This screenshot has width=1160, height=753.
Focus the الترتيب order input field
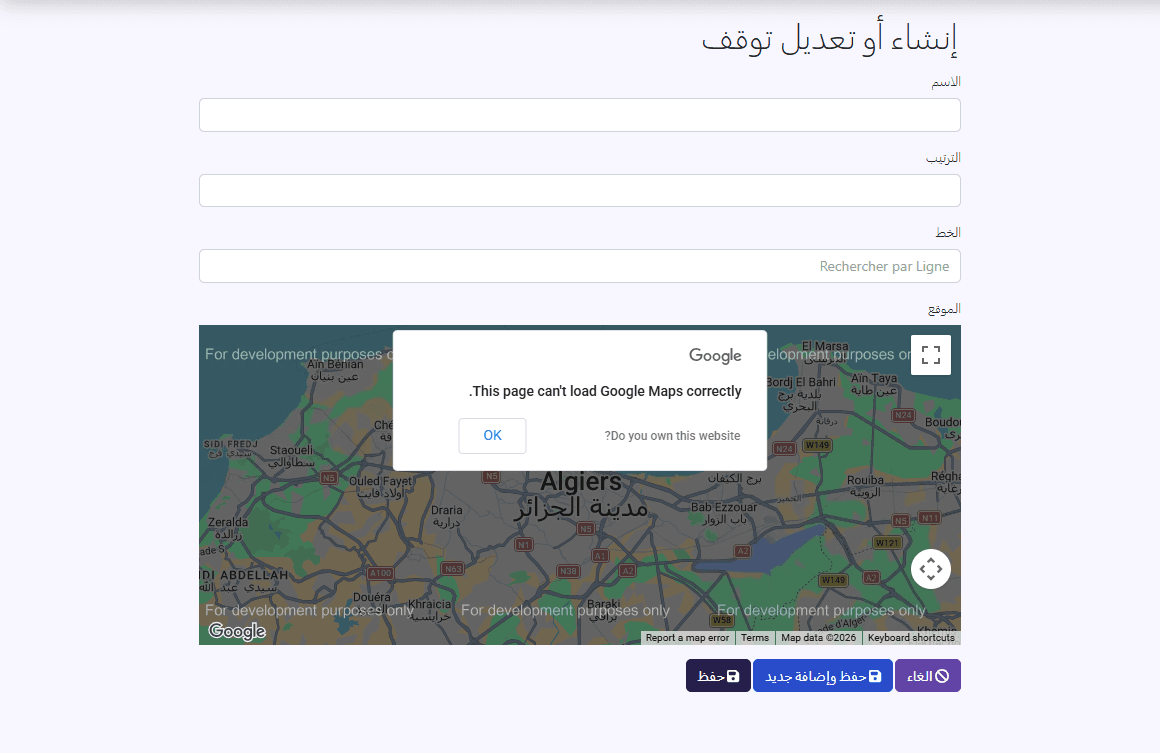click(579, 191)
